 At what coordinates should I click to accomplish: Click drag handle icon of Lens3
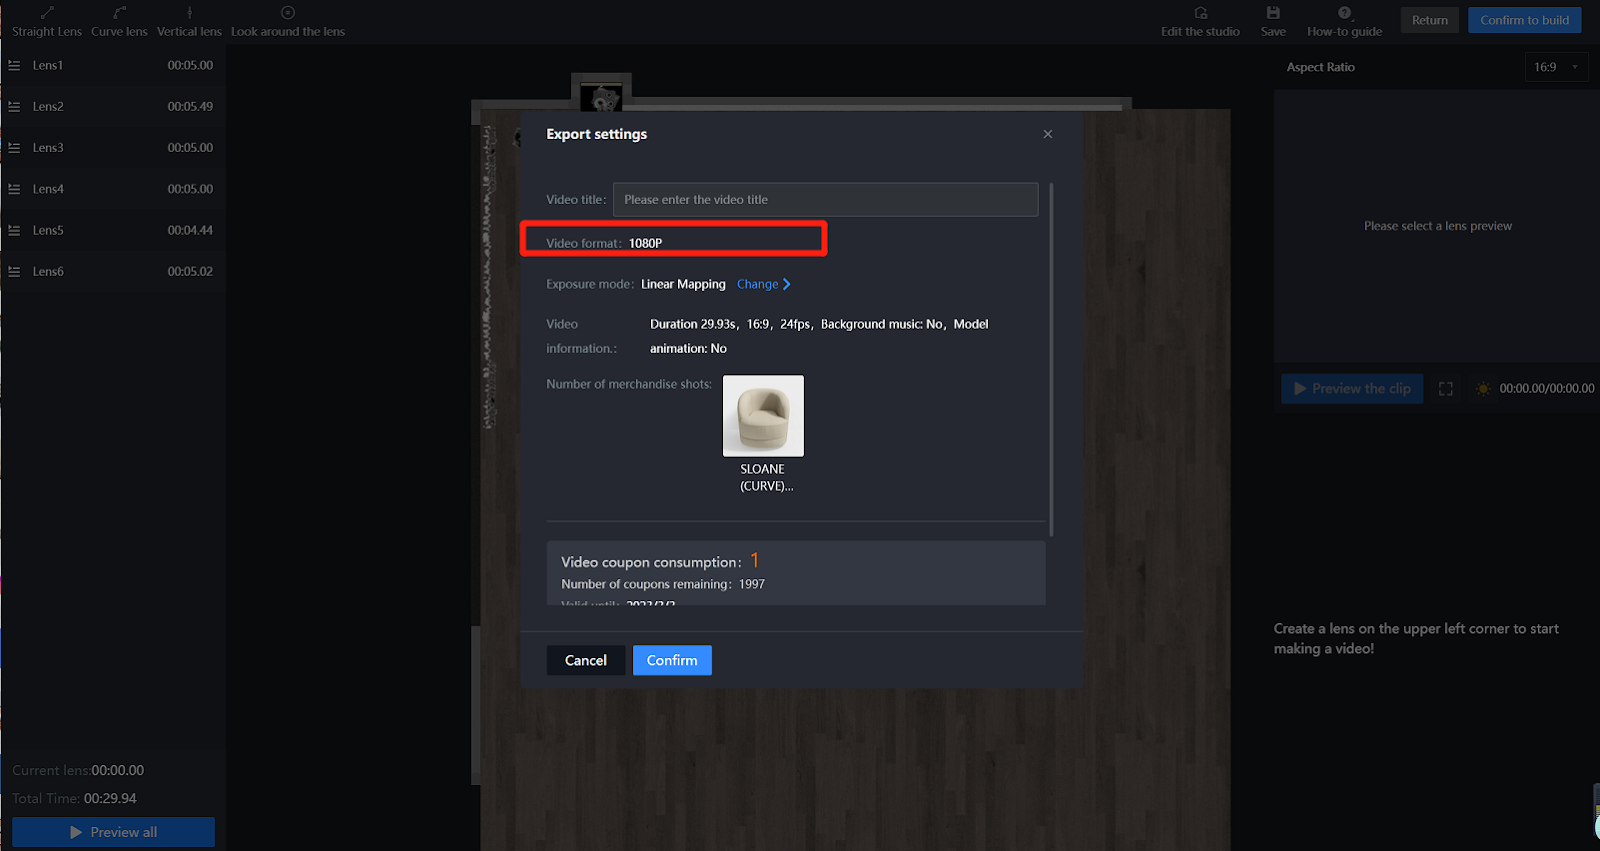[14, 147]
